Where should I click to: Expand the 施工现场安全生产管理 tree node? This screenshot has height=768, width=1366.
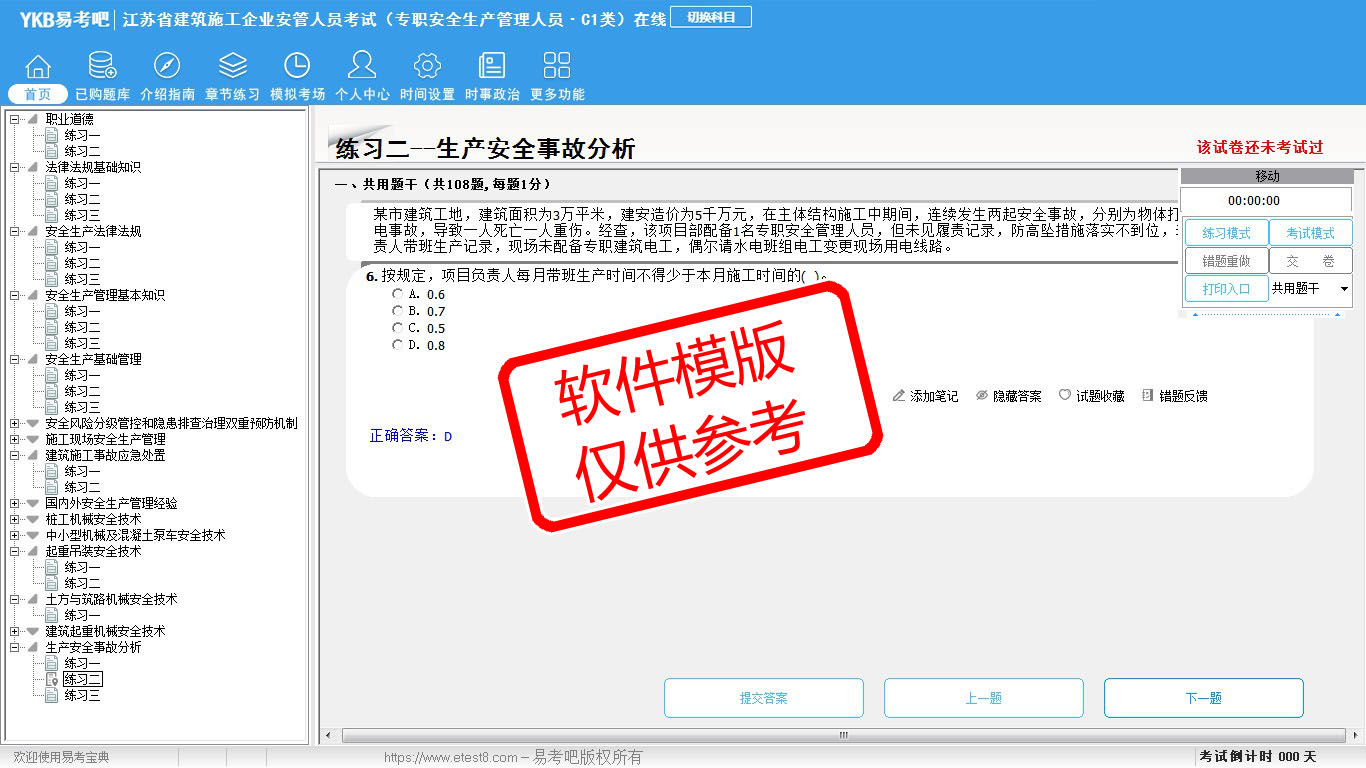[x=15, y=439]
